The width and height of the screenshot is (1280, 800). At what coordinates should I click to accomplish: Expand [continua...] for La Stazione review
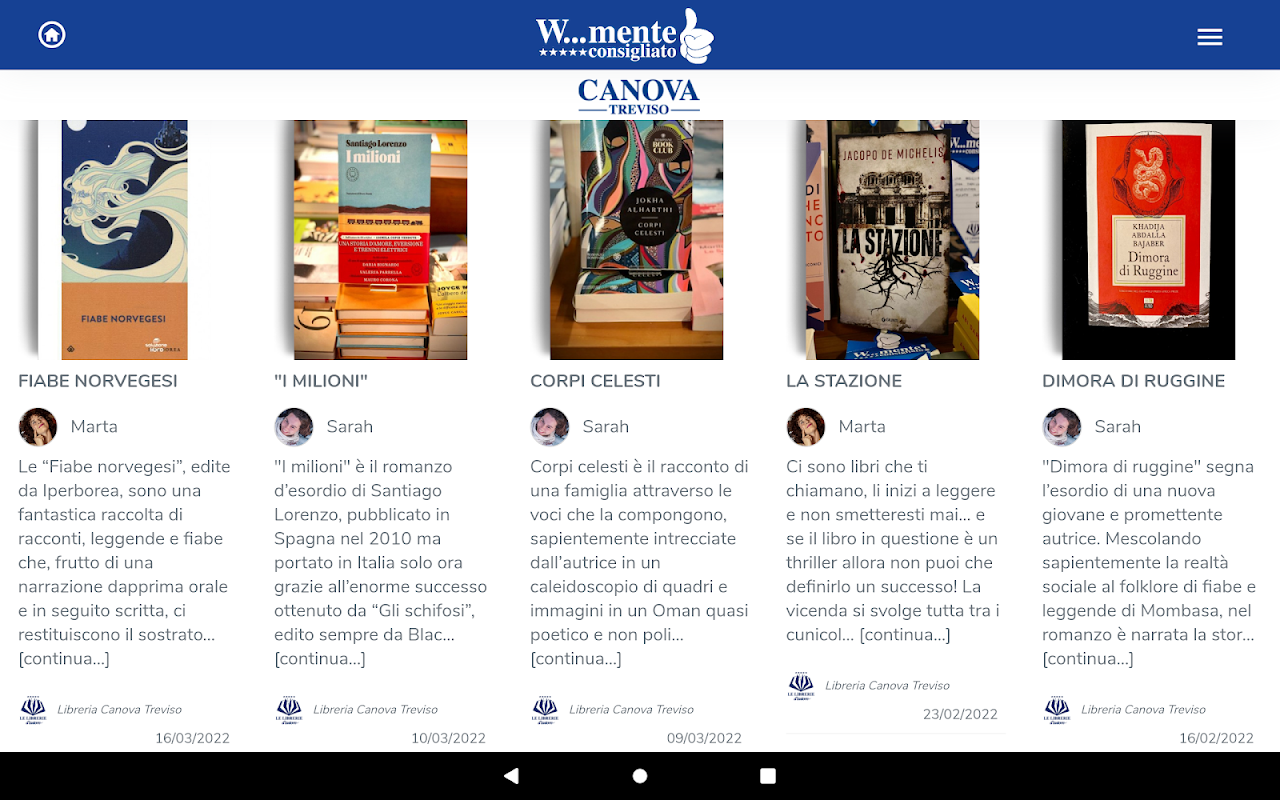(905, 635)
